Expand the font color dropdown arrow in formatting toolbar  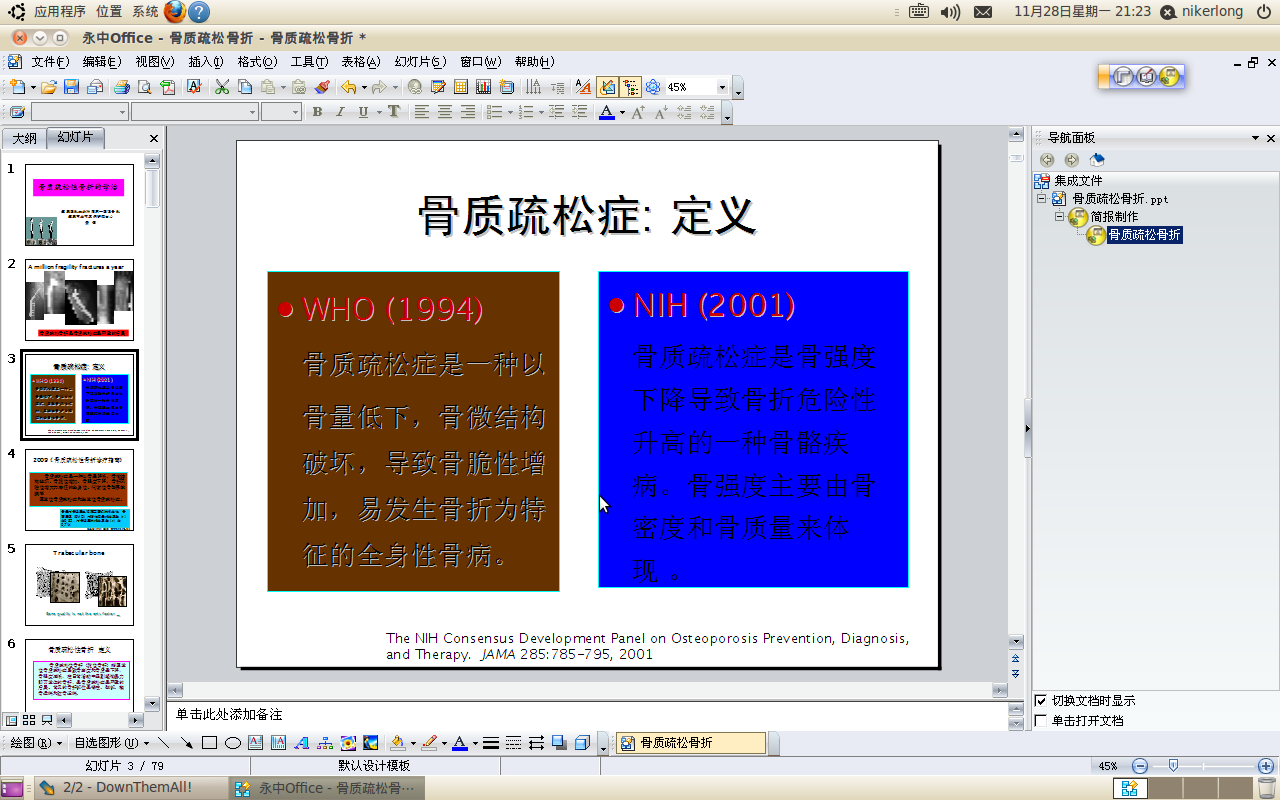point(622,112)
